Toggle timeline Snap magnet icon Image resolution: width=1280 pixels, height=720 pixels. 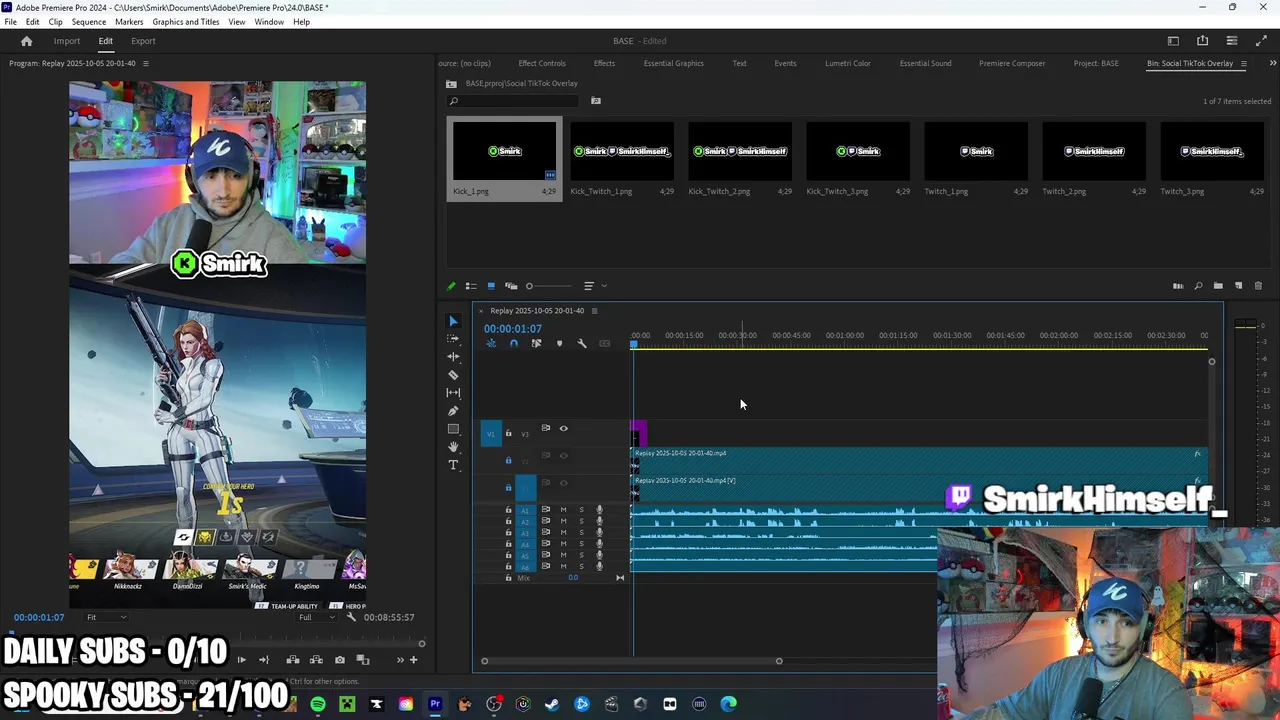pos(514,344)
